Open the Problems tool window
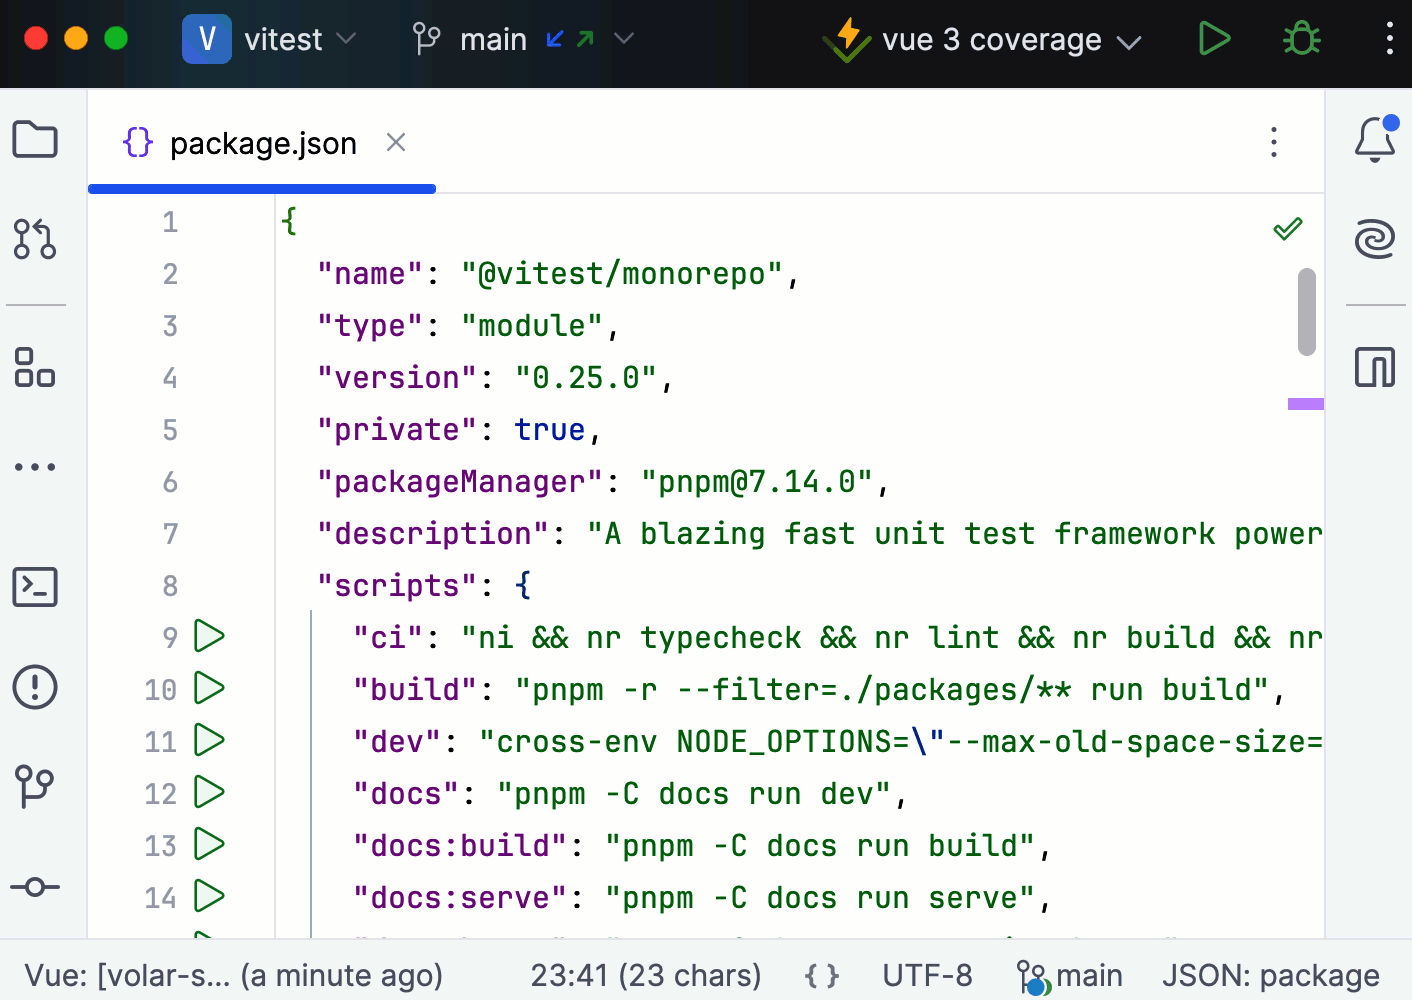Image resolution: width=1412 pixels, height=1000 pixels. tap(35, 687)
